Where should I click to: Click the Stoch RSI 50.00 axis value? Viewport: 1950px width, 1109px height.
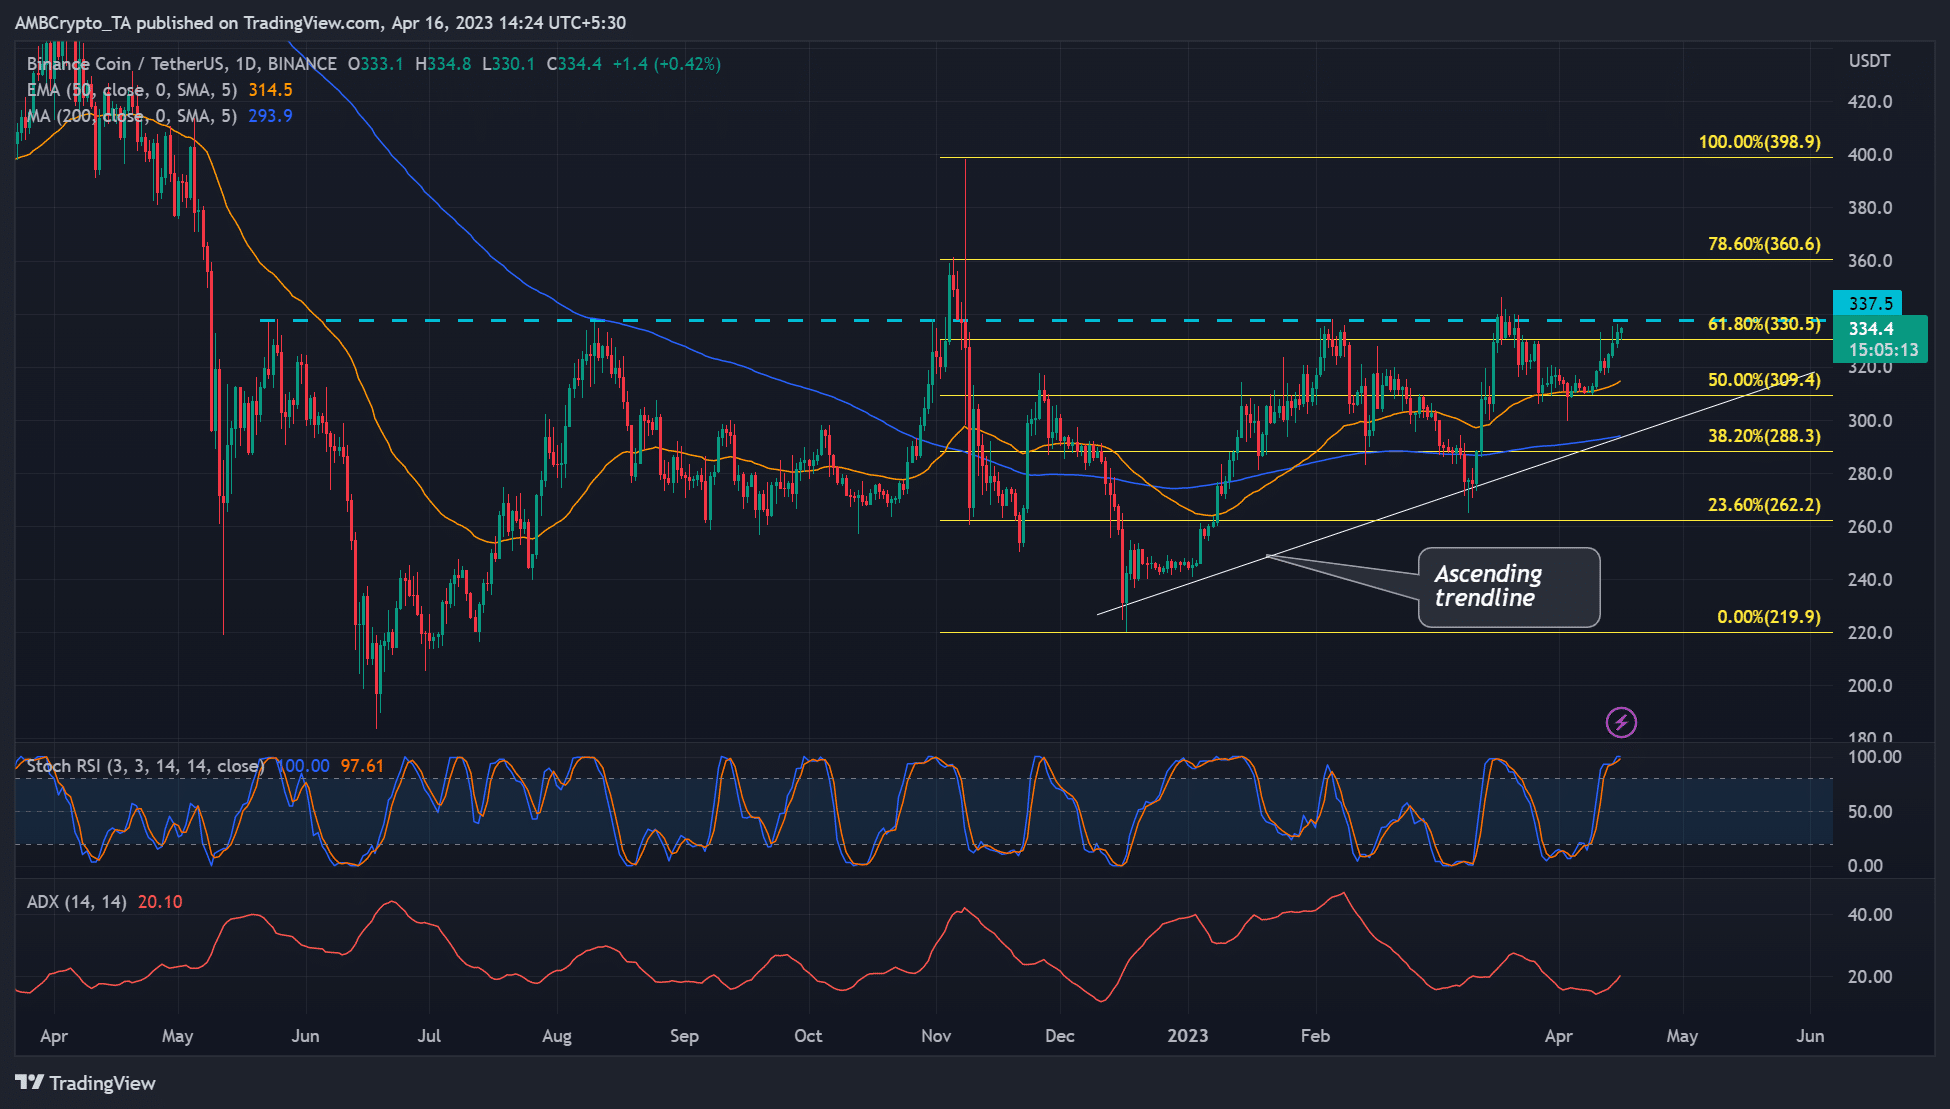coord(1870,811)
